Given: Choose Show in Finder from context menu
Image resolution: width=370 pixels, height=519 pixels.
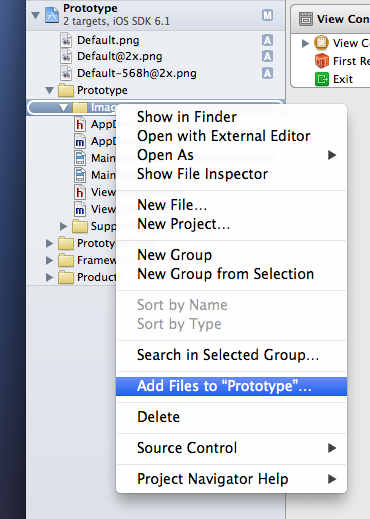Looking at the screenshot, I should 231,117.
